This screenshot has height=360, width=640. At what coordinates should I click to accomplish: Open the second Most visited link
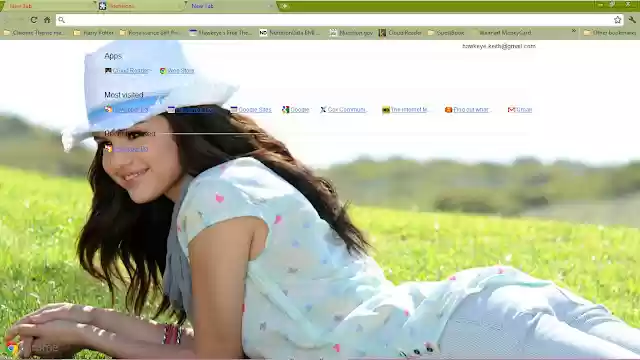(190, 109)
